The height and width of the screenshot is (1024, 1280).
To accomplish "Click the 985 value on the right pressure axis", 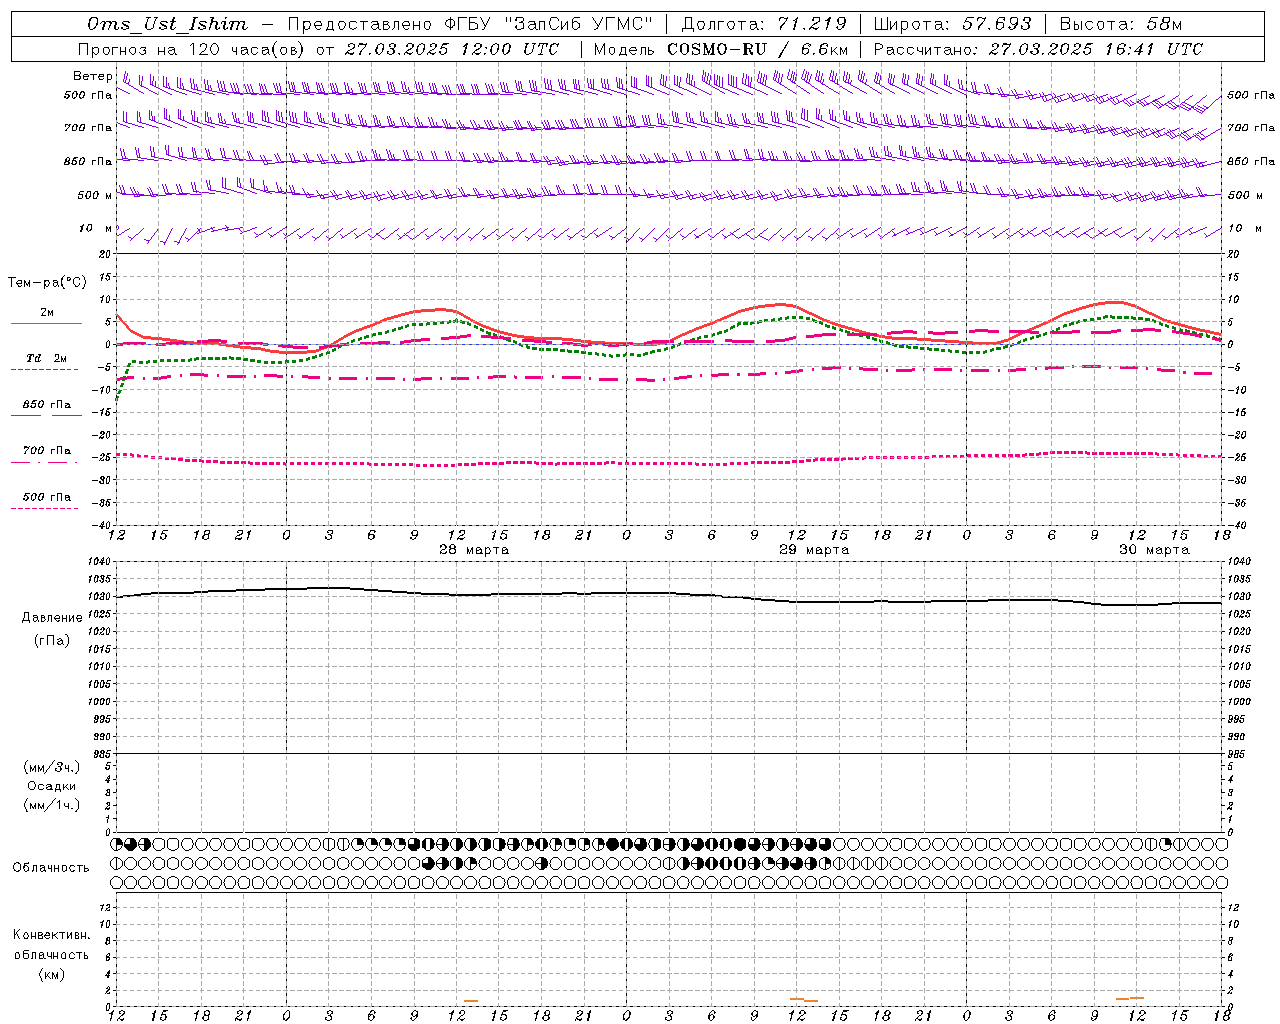I will tap(1238, 754).
